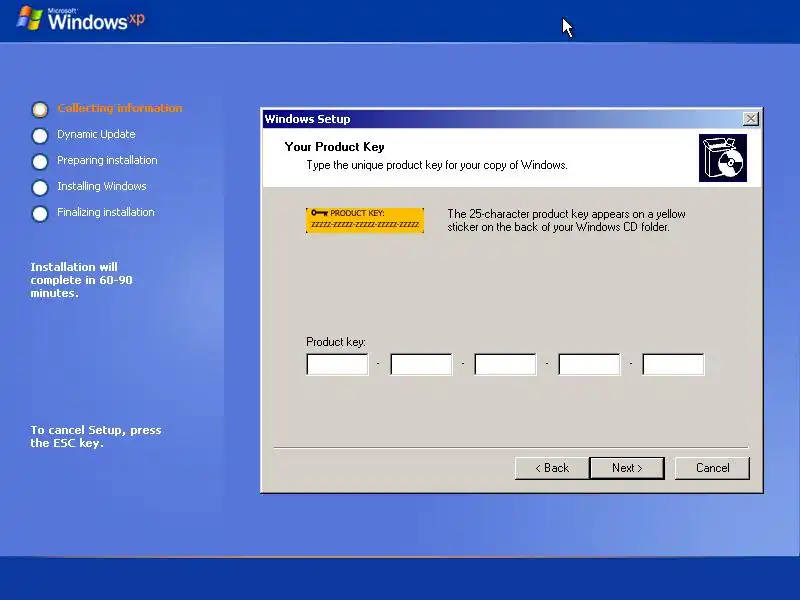Click the Installing Windows step indicator
Screen dimensions: 800x600
pyautogui.click(x=40, y=187)
